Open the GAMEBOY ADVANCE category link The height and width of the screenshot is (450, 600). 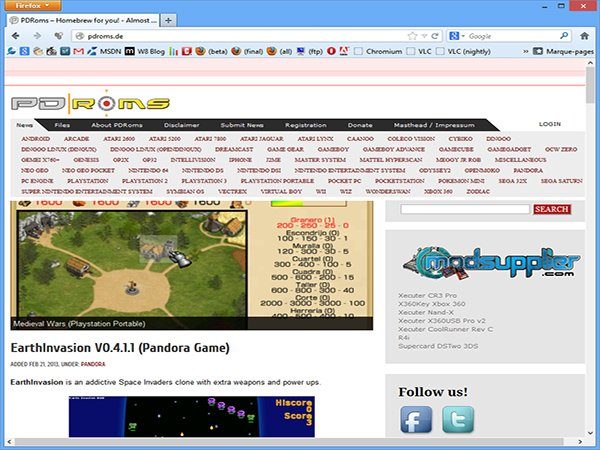click(x=394, y=149)
